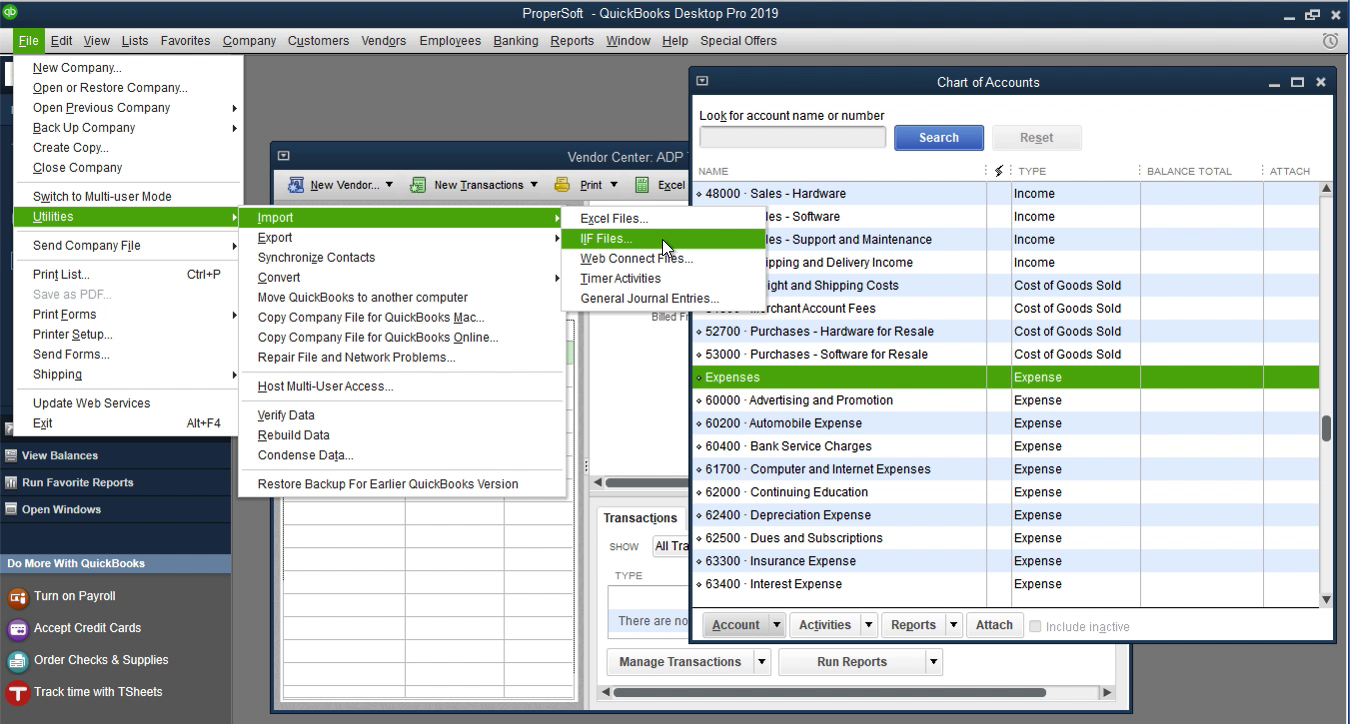Click the Search button in Chart of Accounts

pos(938,138)
